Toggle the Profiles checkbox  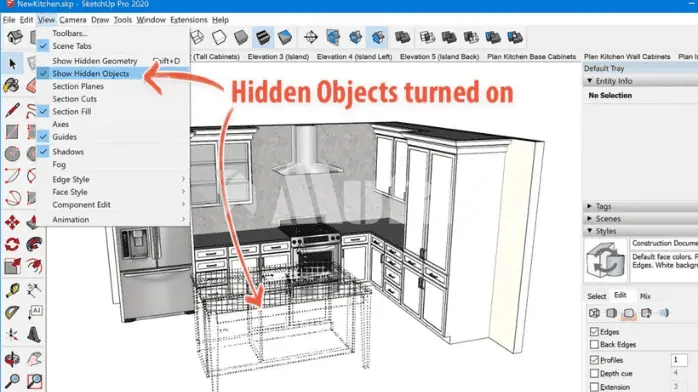click(594, 360)
